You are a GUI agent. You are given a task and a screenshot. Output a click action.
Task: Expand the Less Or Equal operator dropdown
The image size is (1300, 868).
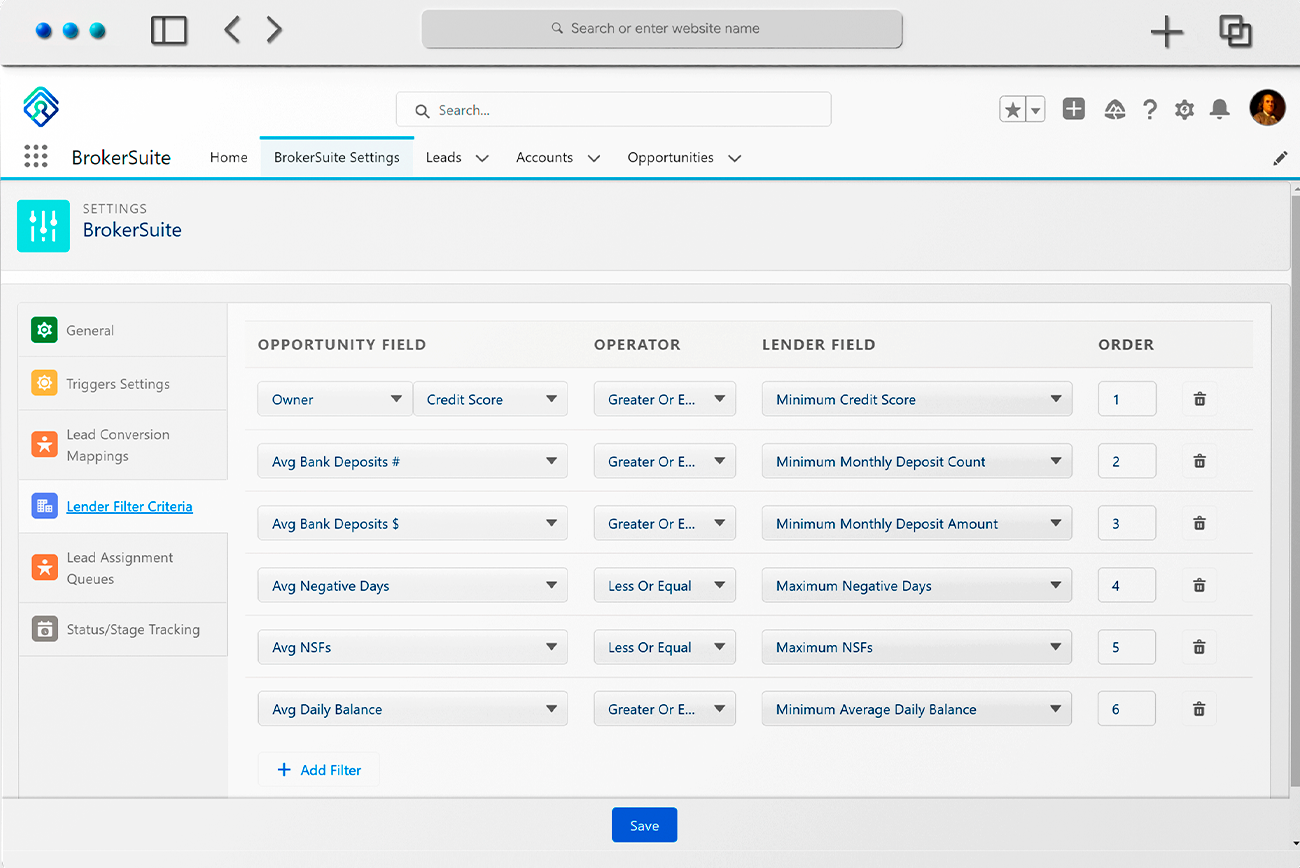664,585
